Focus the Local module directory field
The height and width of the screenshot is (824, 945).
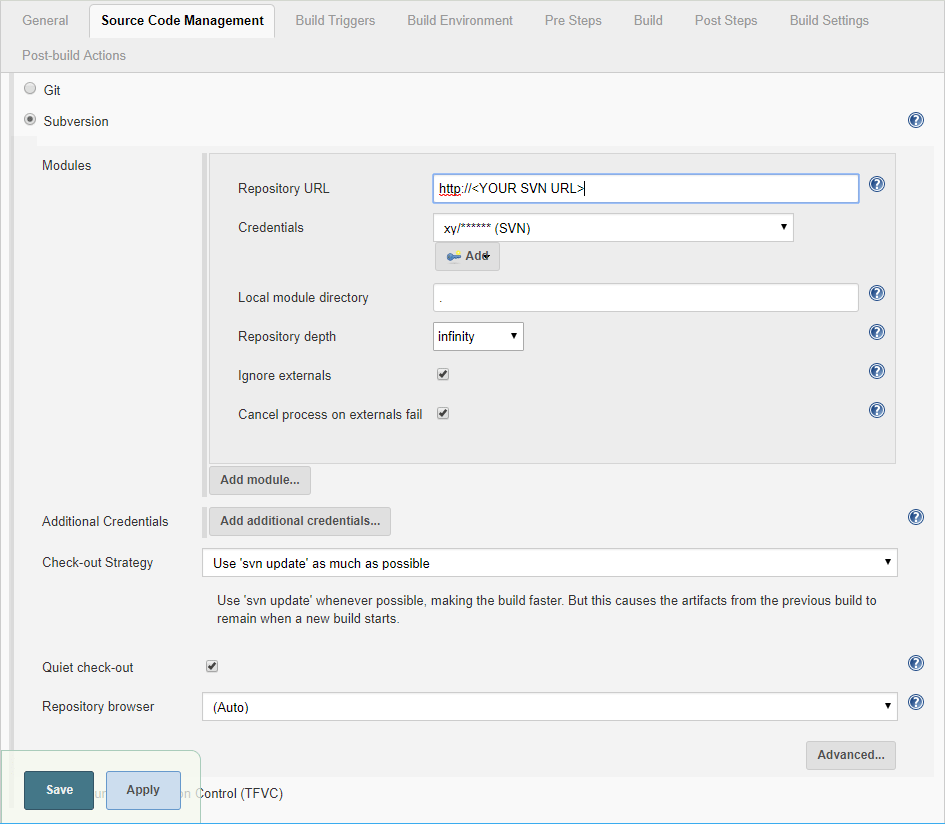pyautogui.click(x=645, y=298)
